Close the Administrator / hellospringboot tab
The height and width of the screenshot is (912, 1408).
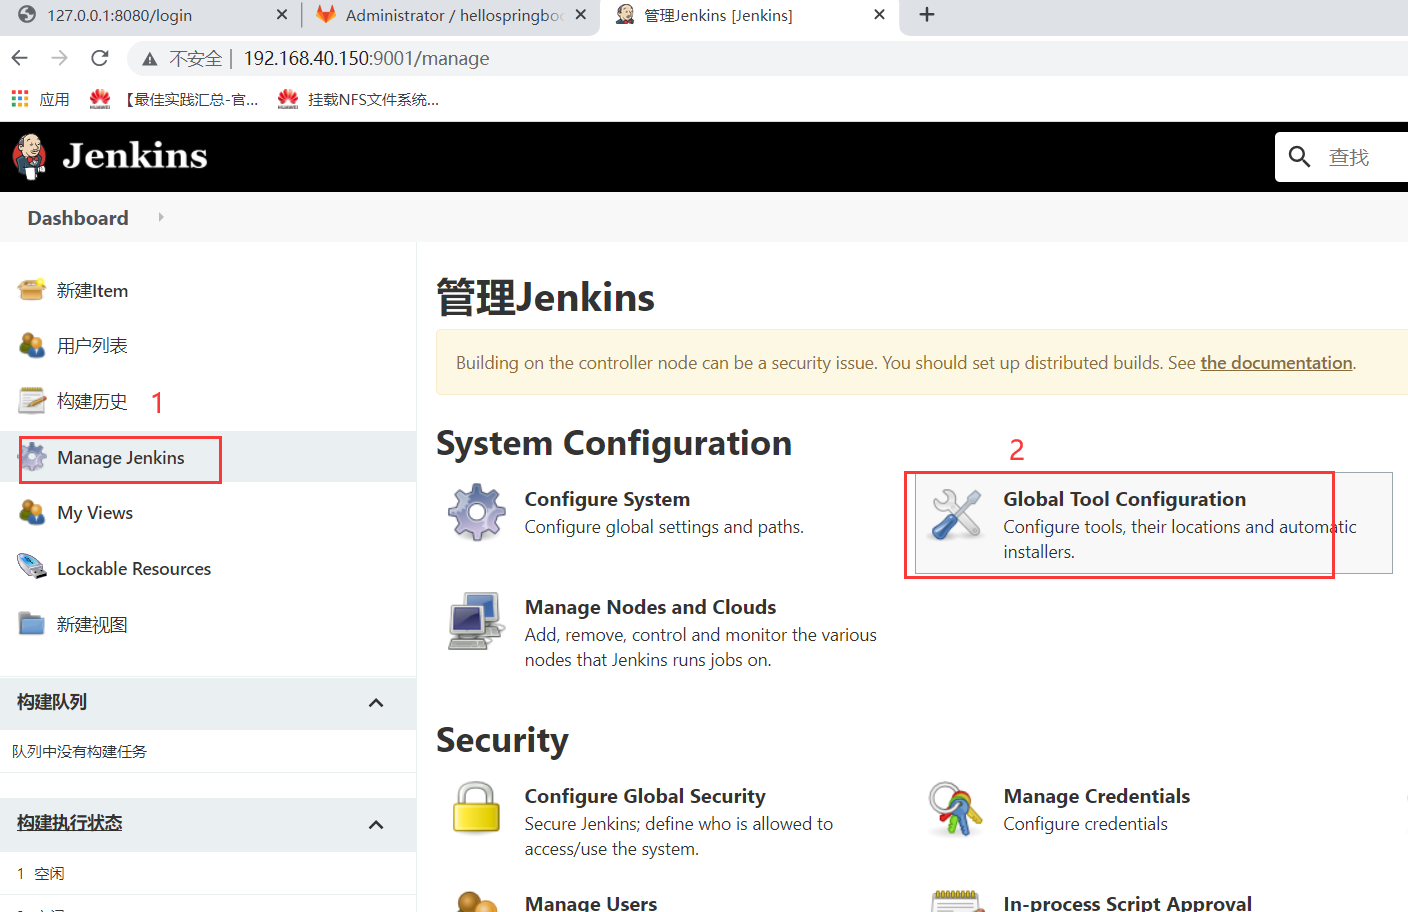coord(581,15)
